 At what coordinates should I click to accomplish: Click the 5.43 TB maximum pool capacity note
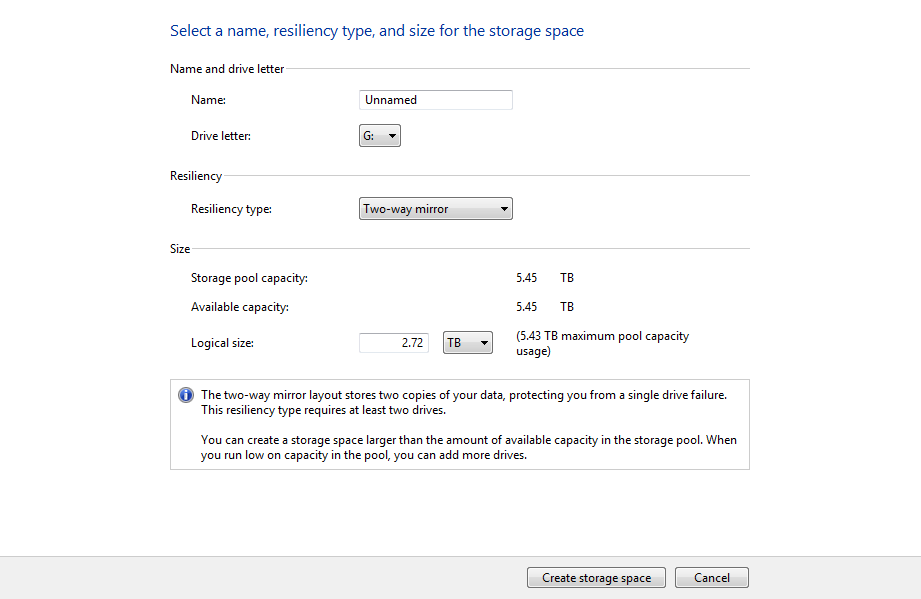602,344
